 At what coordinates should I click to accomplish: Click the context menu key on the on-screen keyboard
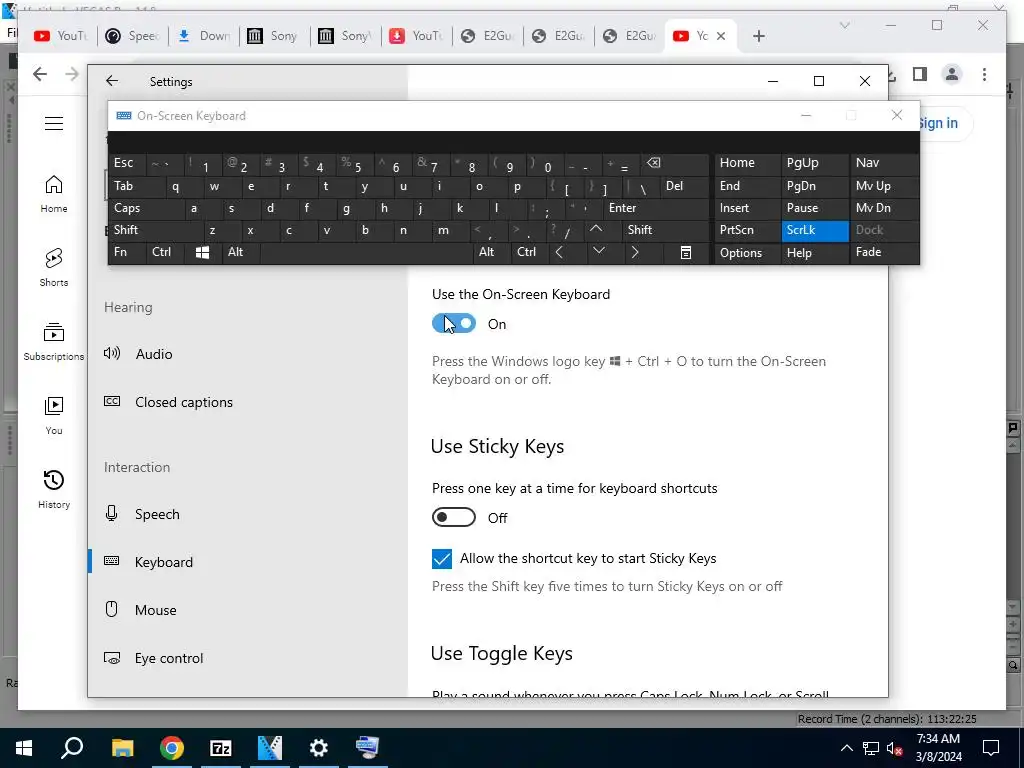click(685, 252)
